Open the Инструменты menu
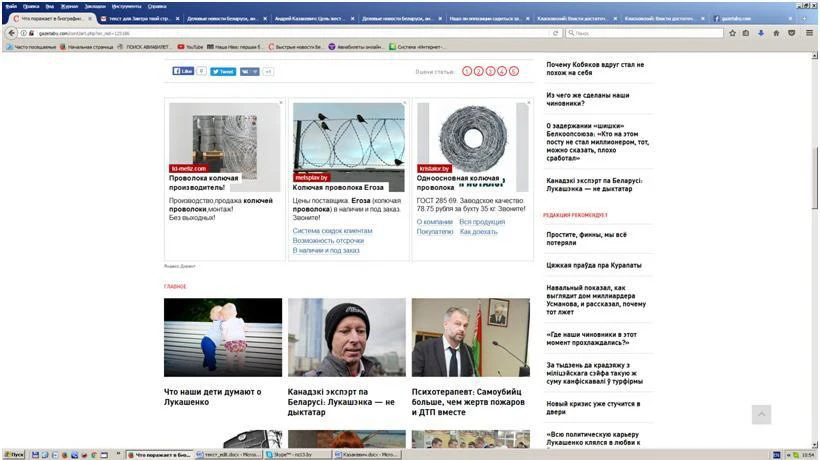The height and width of the screenshot is (460, 820). coord(127,6)
